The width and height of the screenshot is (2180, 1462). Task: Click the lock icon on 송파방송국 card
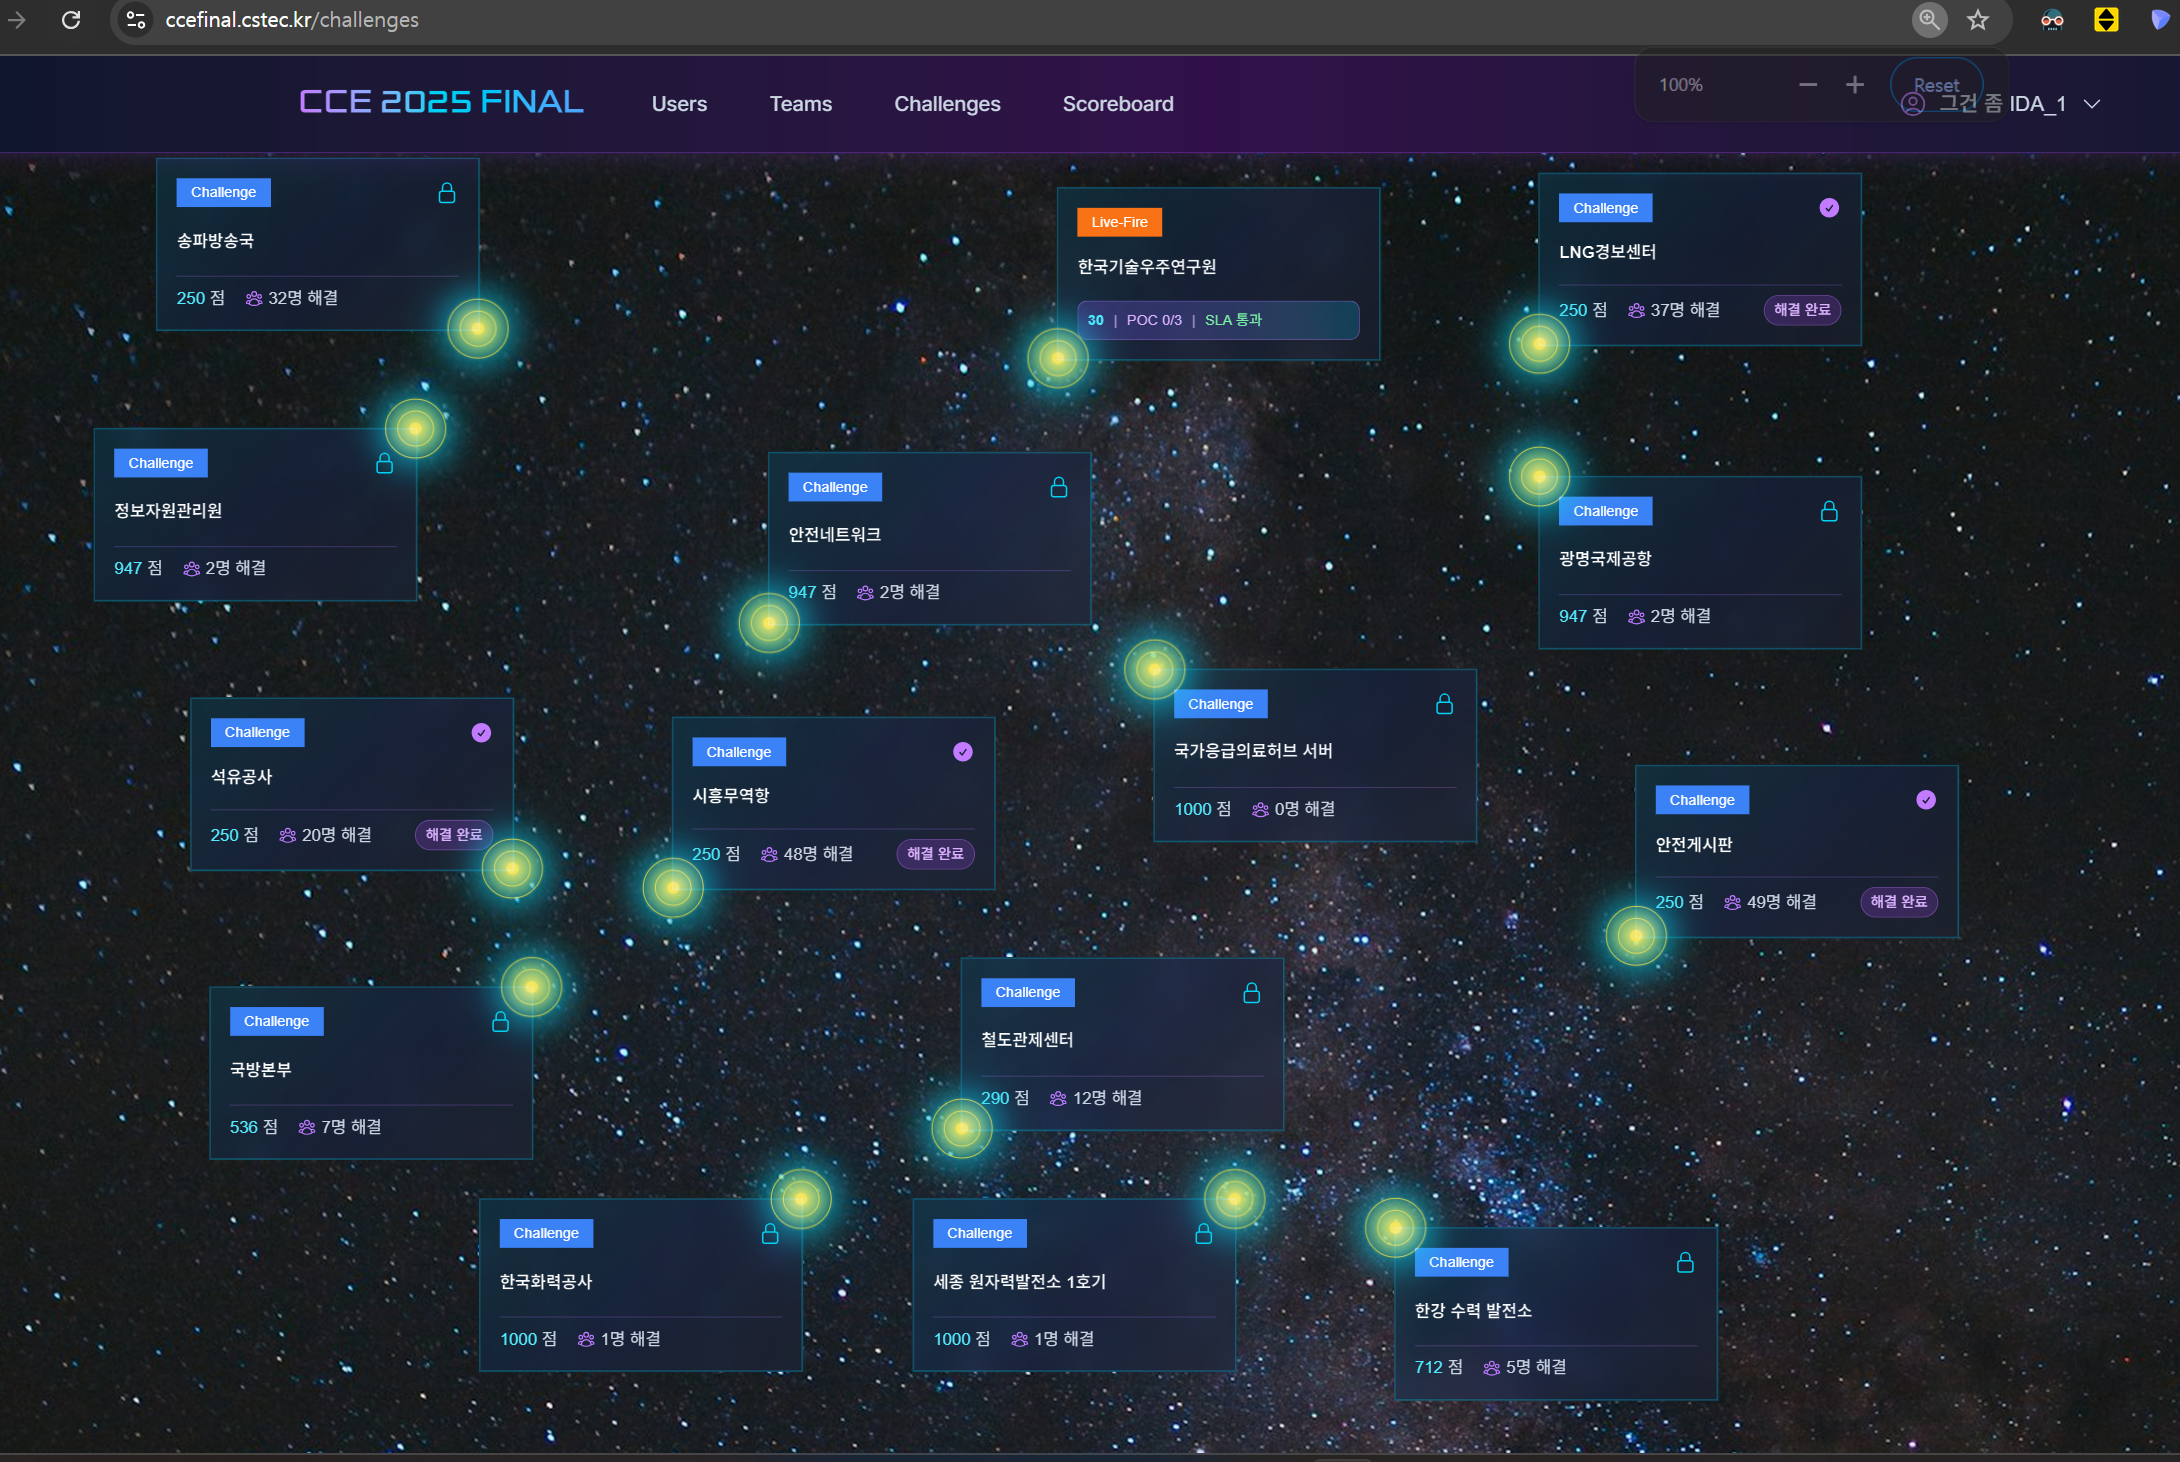coord(447,193)
